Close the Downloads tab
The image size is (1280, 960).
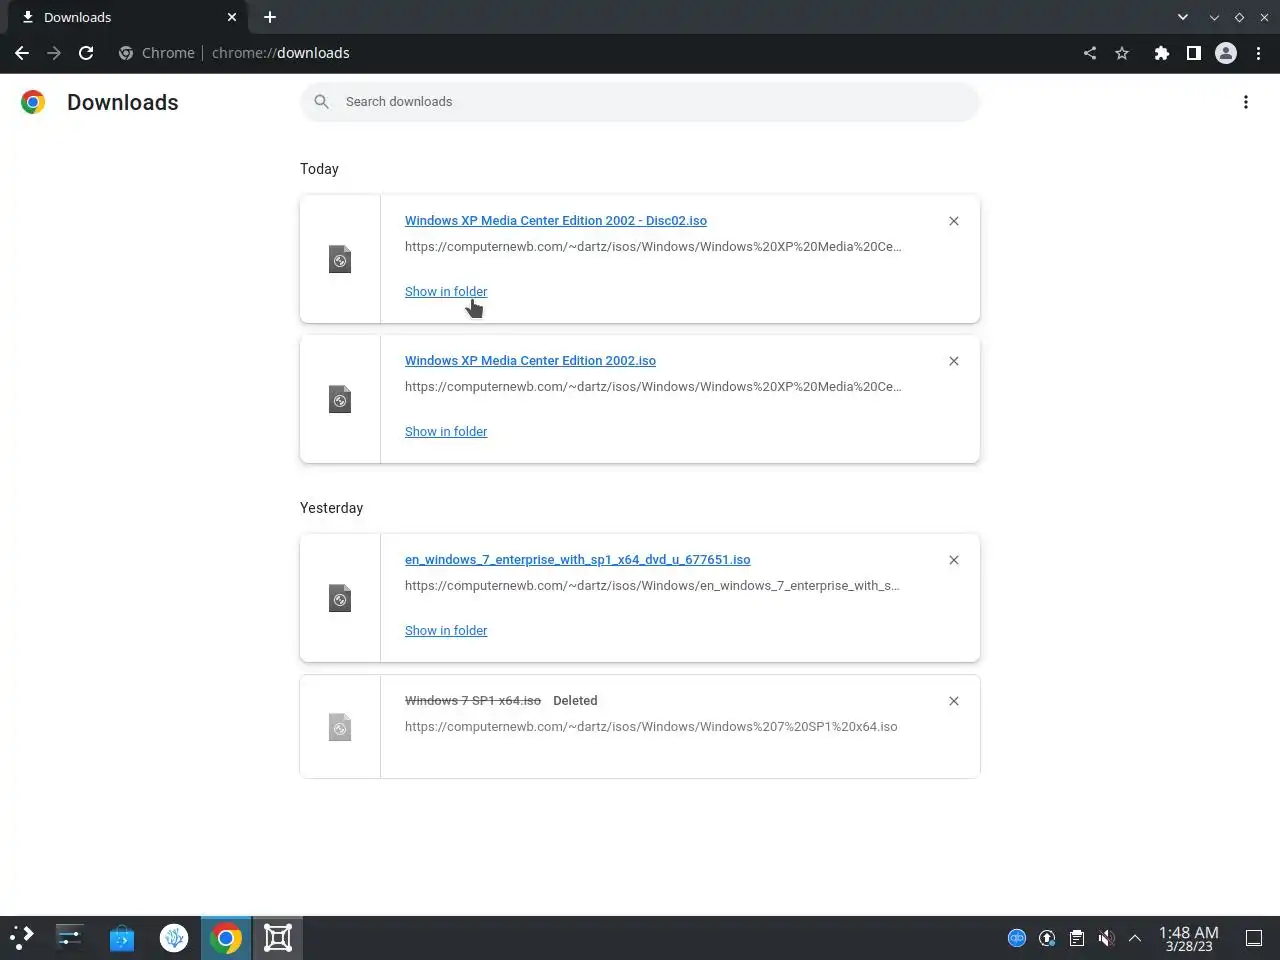pyautogui.click(x=232, y=17)
